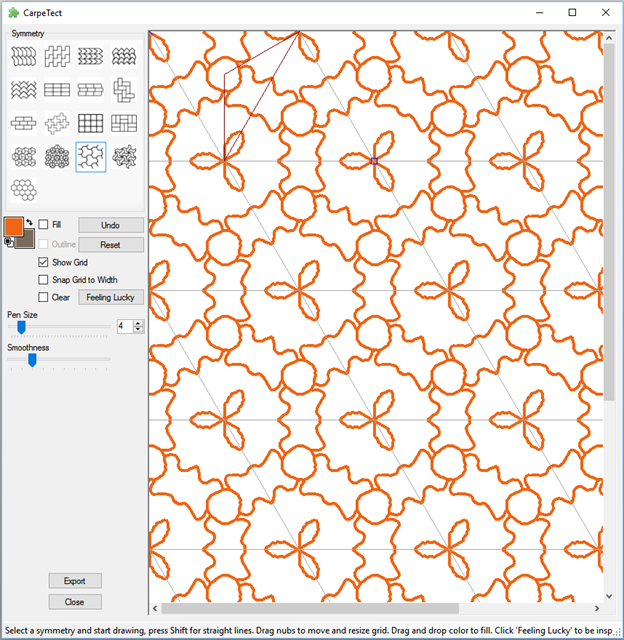Click the small default colors reset icon

click(10, 242)
